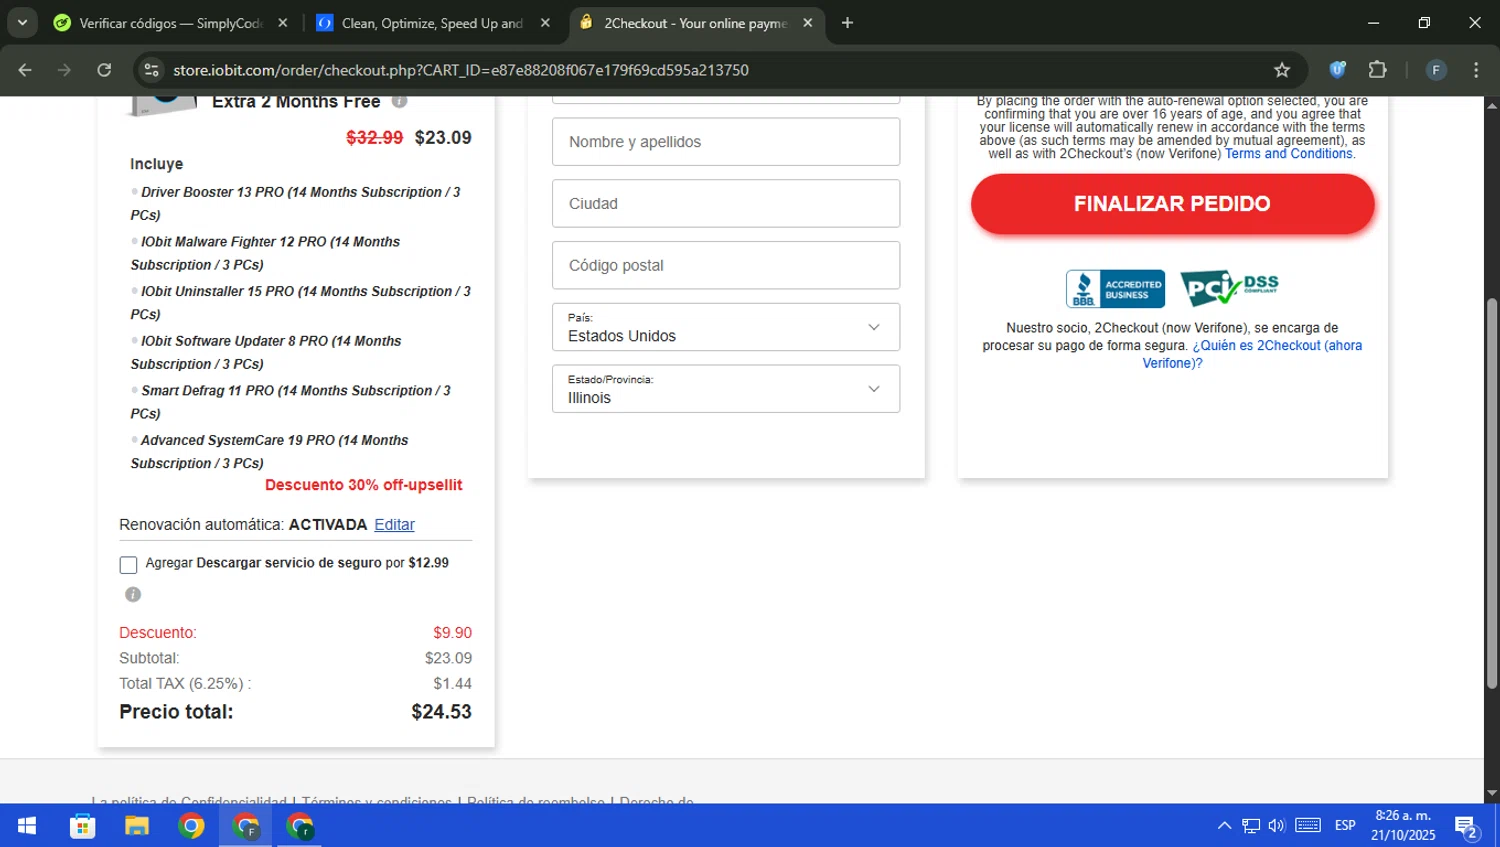Switch to Verificar códigos SimplyCodes tab
This screenshot has height=847, width=1500.
(172, 22)
